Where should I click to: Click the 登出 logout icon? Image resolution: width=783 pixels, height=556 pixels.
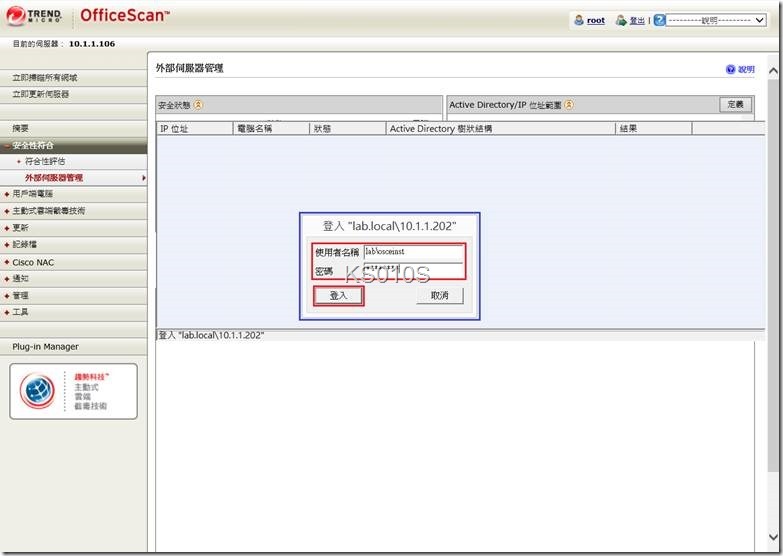(621, 20)
